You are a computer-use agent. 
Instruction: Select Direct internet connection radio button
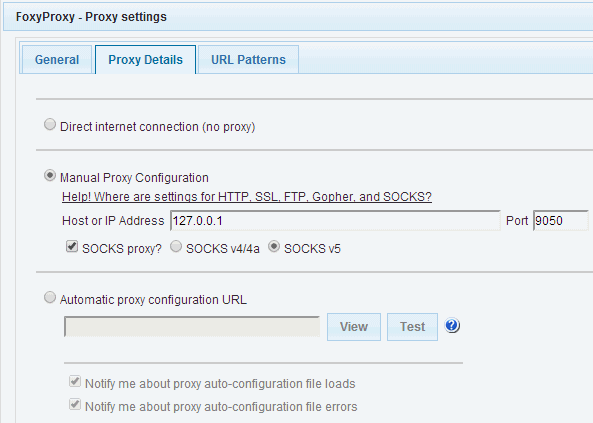click(50, 124)
